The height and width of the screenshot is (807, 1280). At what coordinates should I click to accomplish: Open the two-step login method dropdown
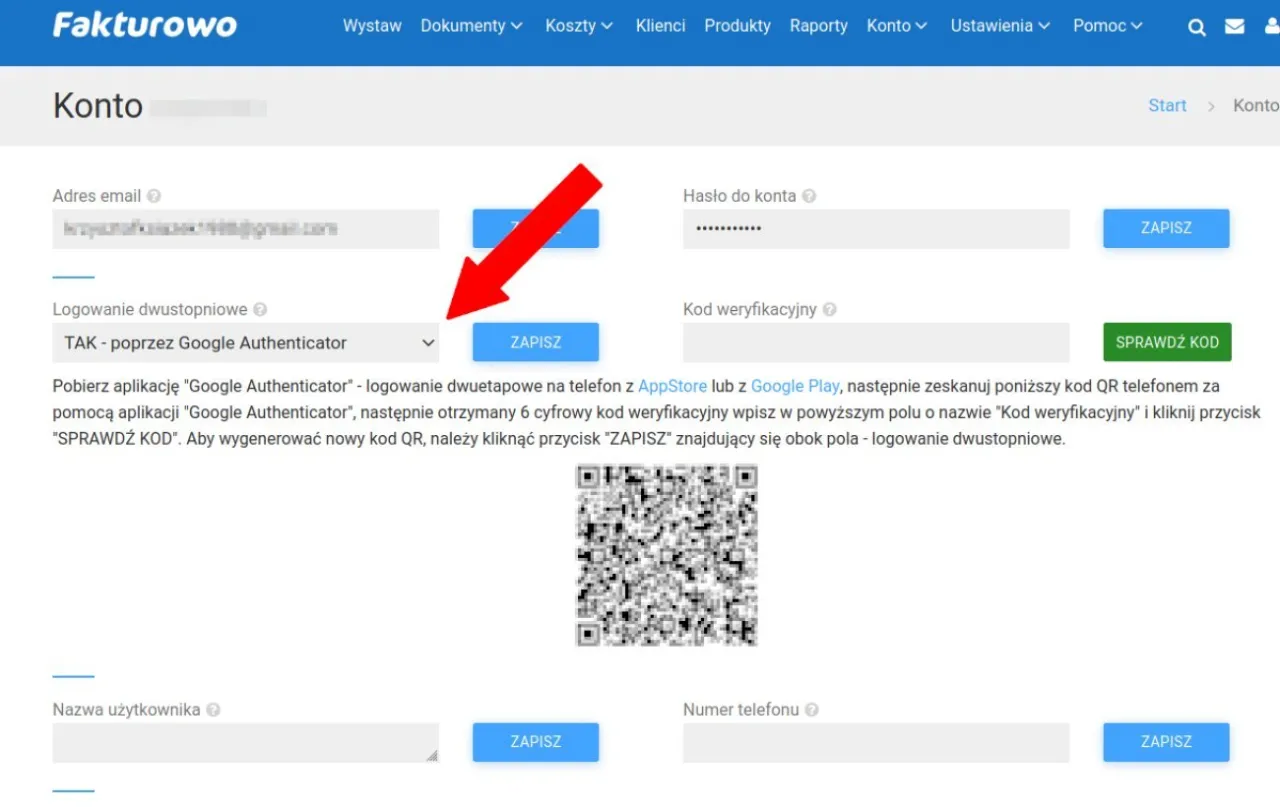(x=245, y=342)
